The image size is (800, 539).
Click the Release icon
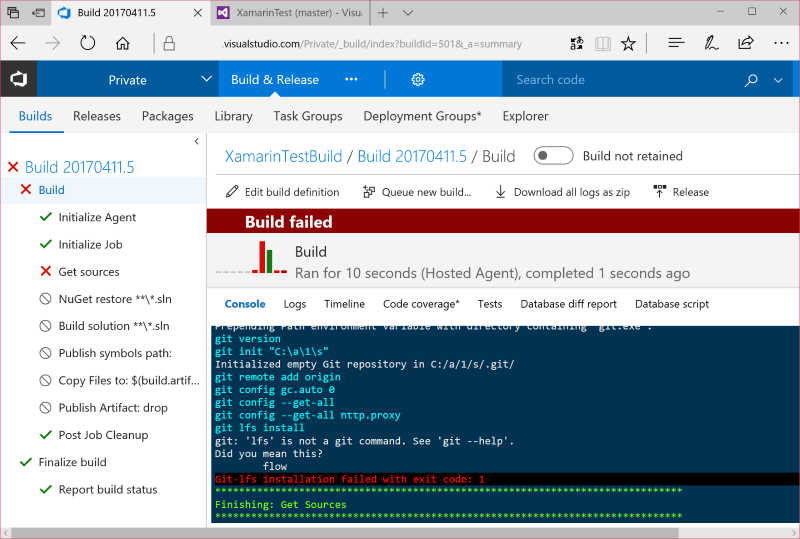pos(660,192)
